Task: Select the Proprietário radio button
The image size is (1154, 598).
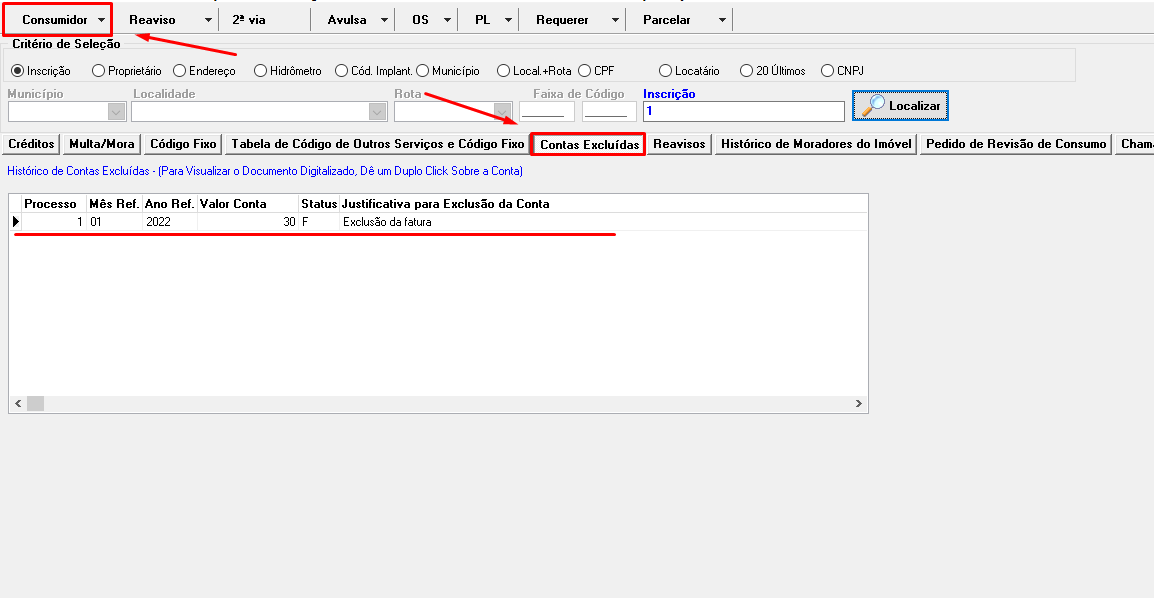Action: pyautogui.click(x=96, y=70)
